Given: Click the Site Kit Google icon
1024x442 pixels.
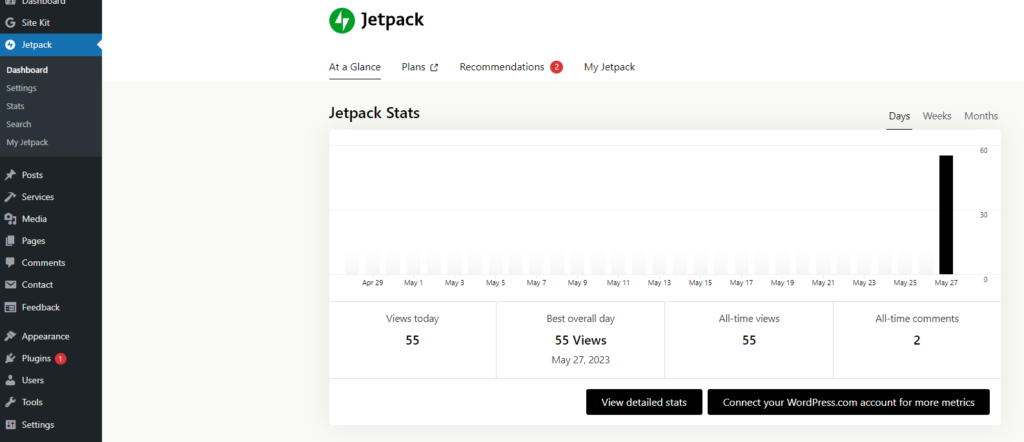Looking at the screenshot, I should pyautogui.click(x=10, y=23).
